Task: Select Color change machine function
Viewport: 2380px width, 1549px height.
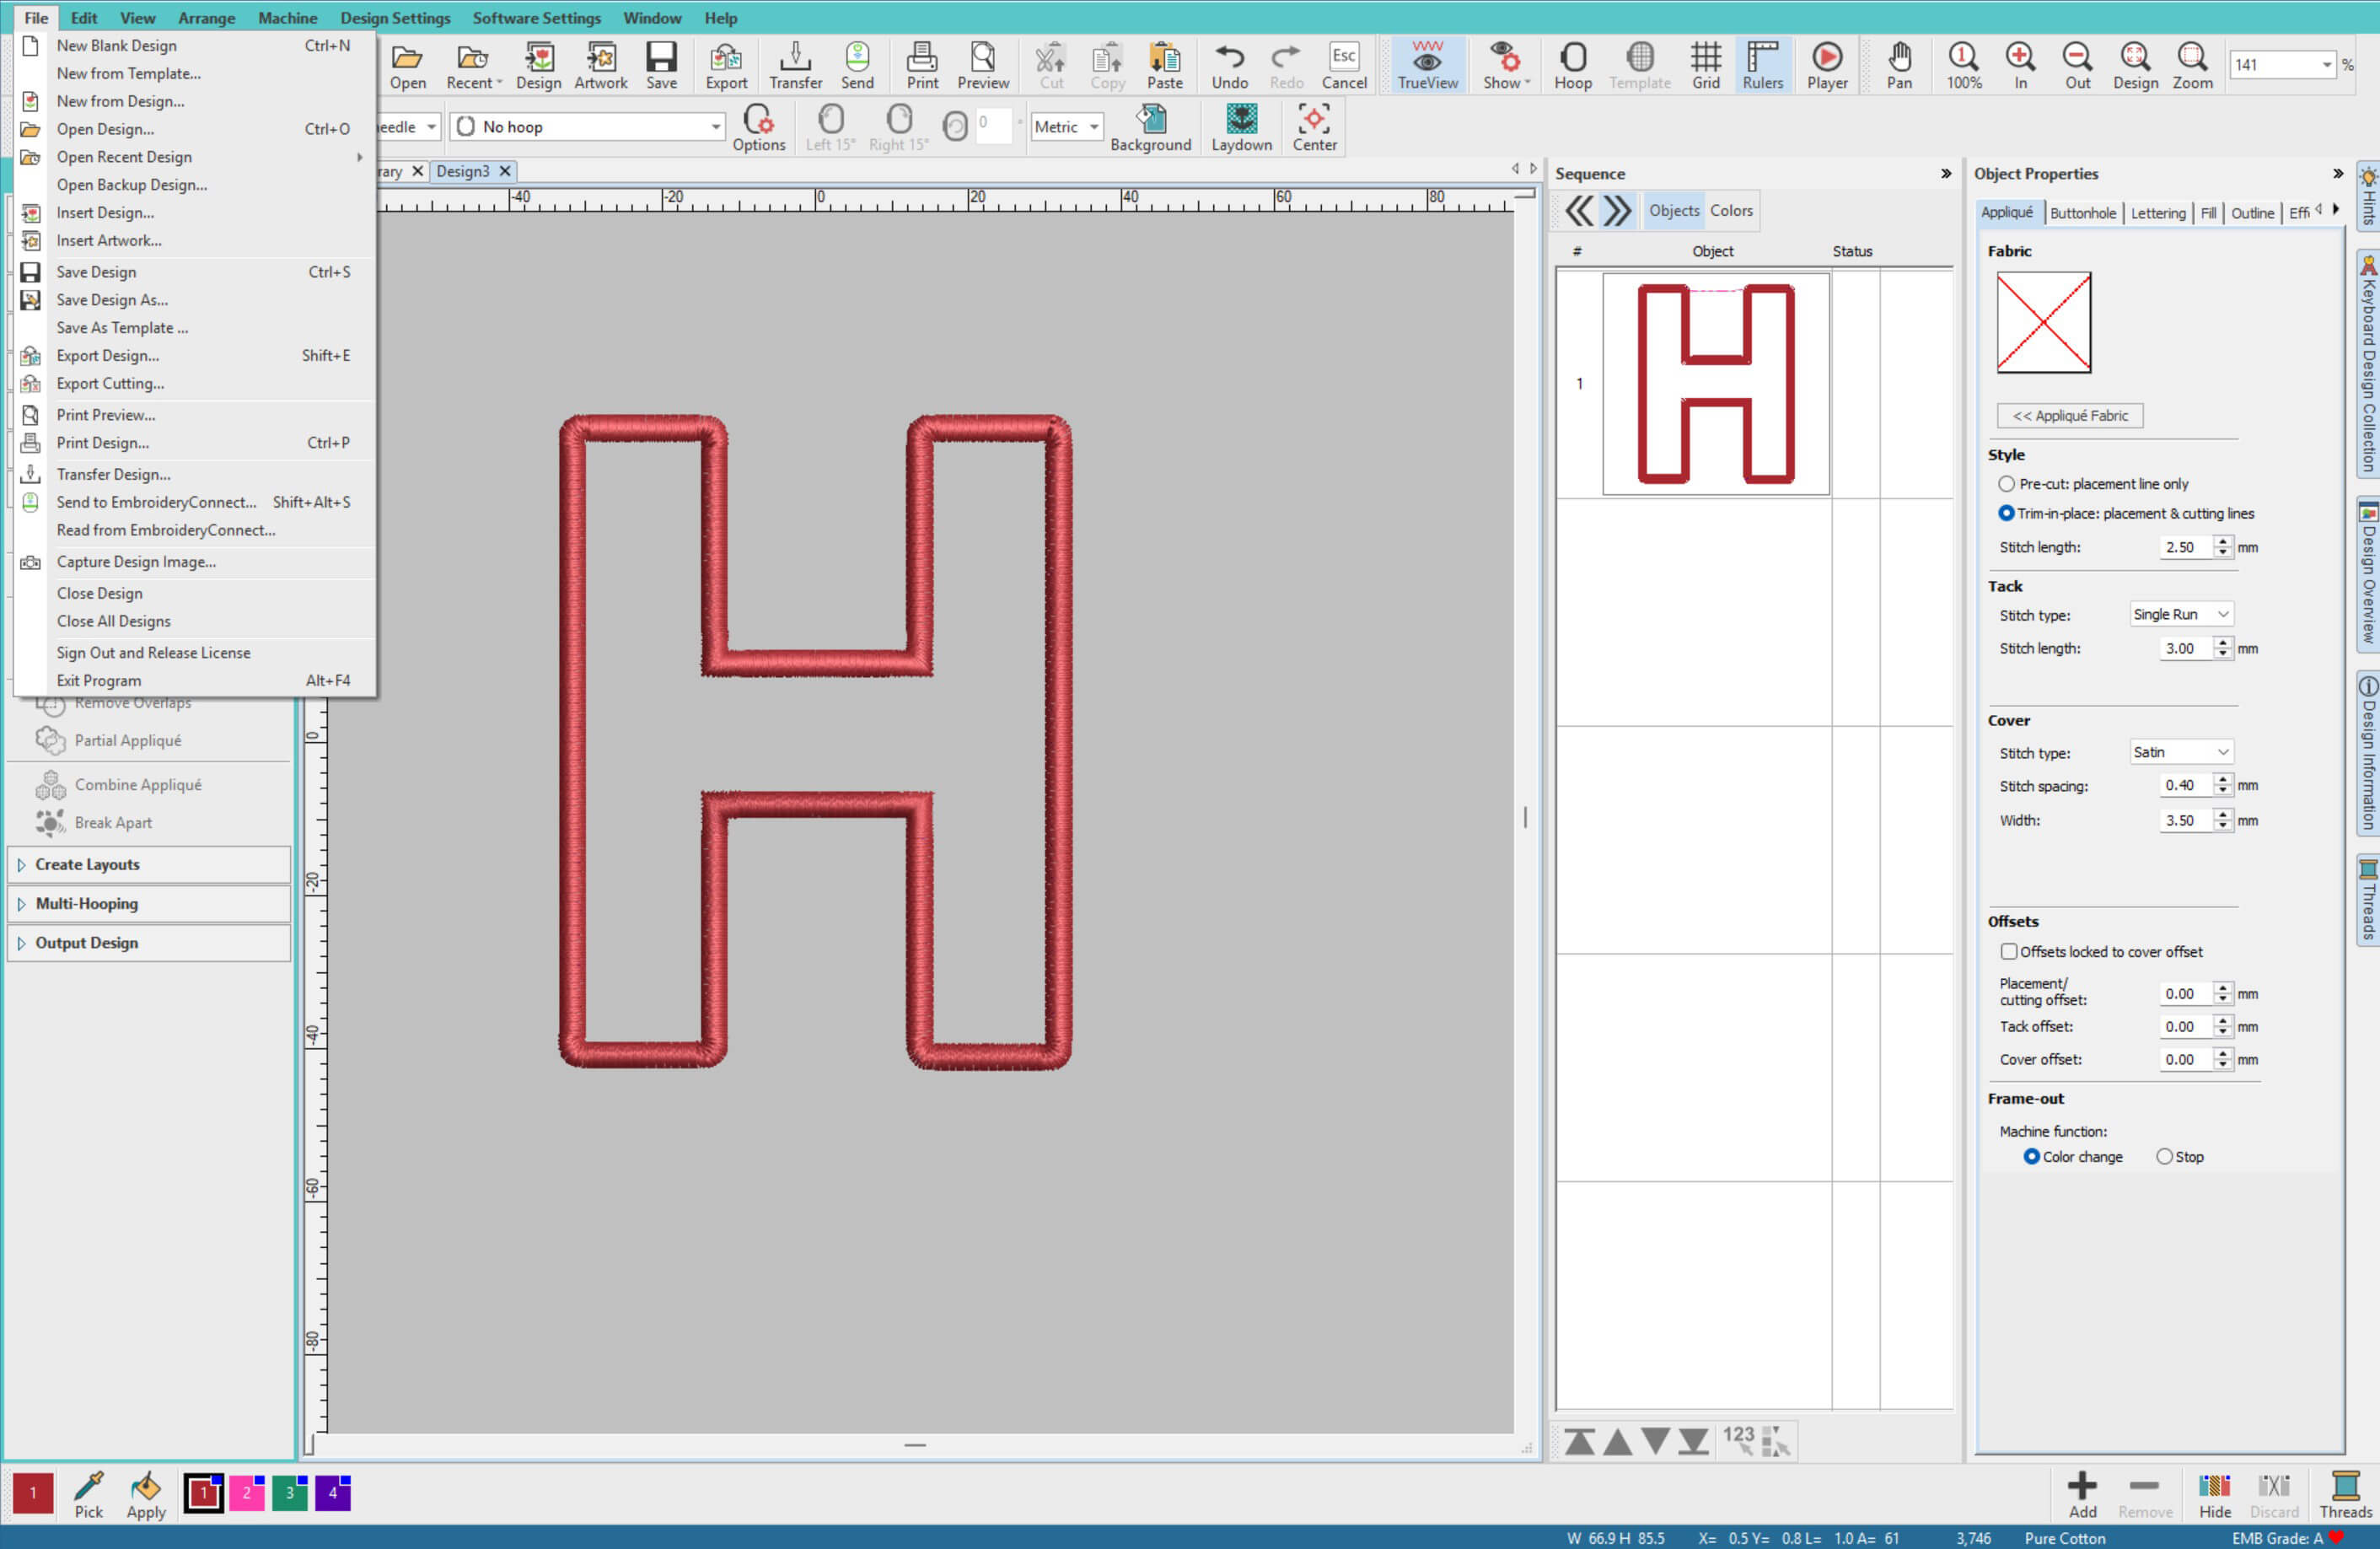Action: click(2031, 1156)
